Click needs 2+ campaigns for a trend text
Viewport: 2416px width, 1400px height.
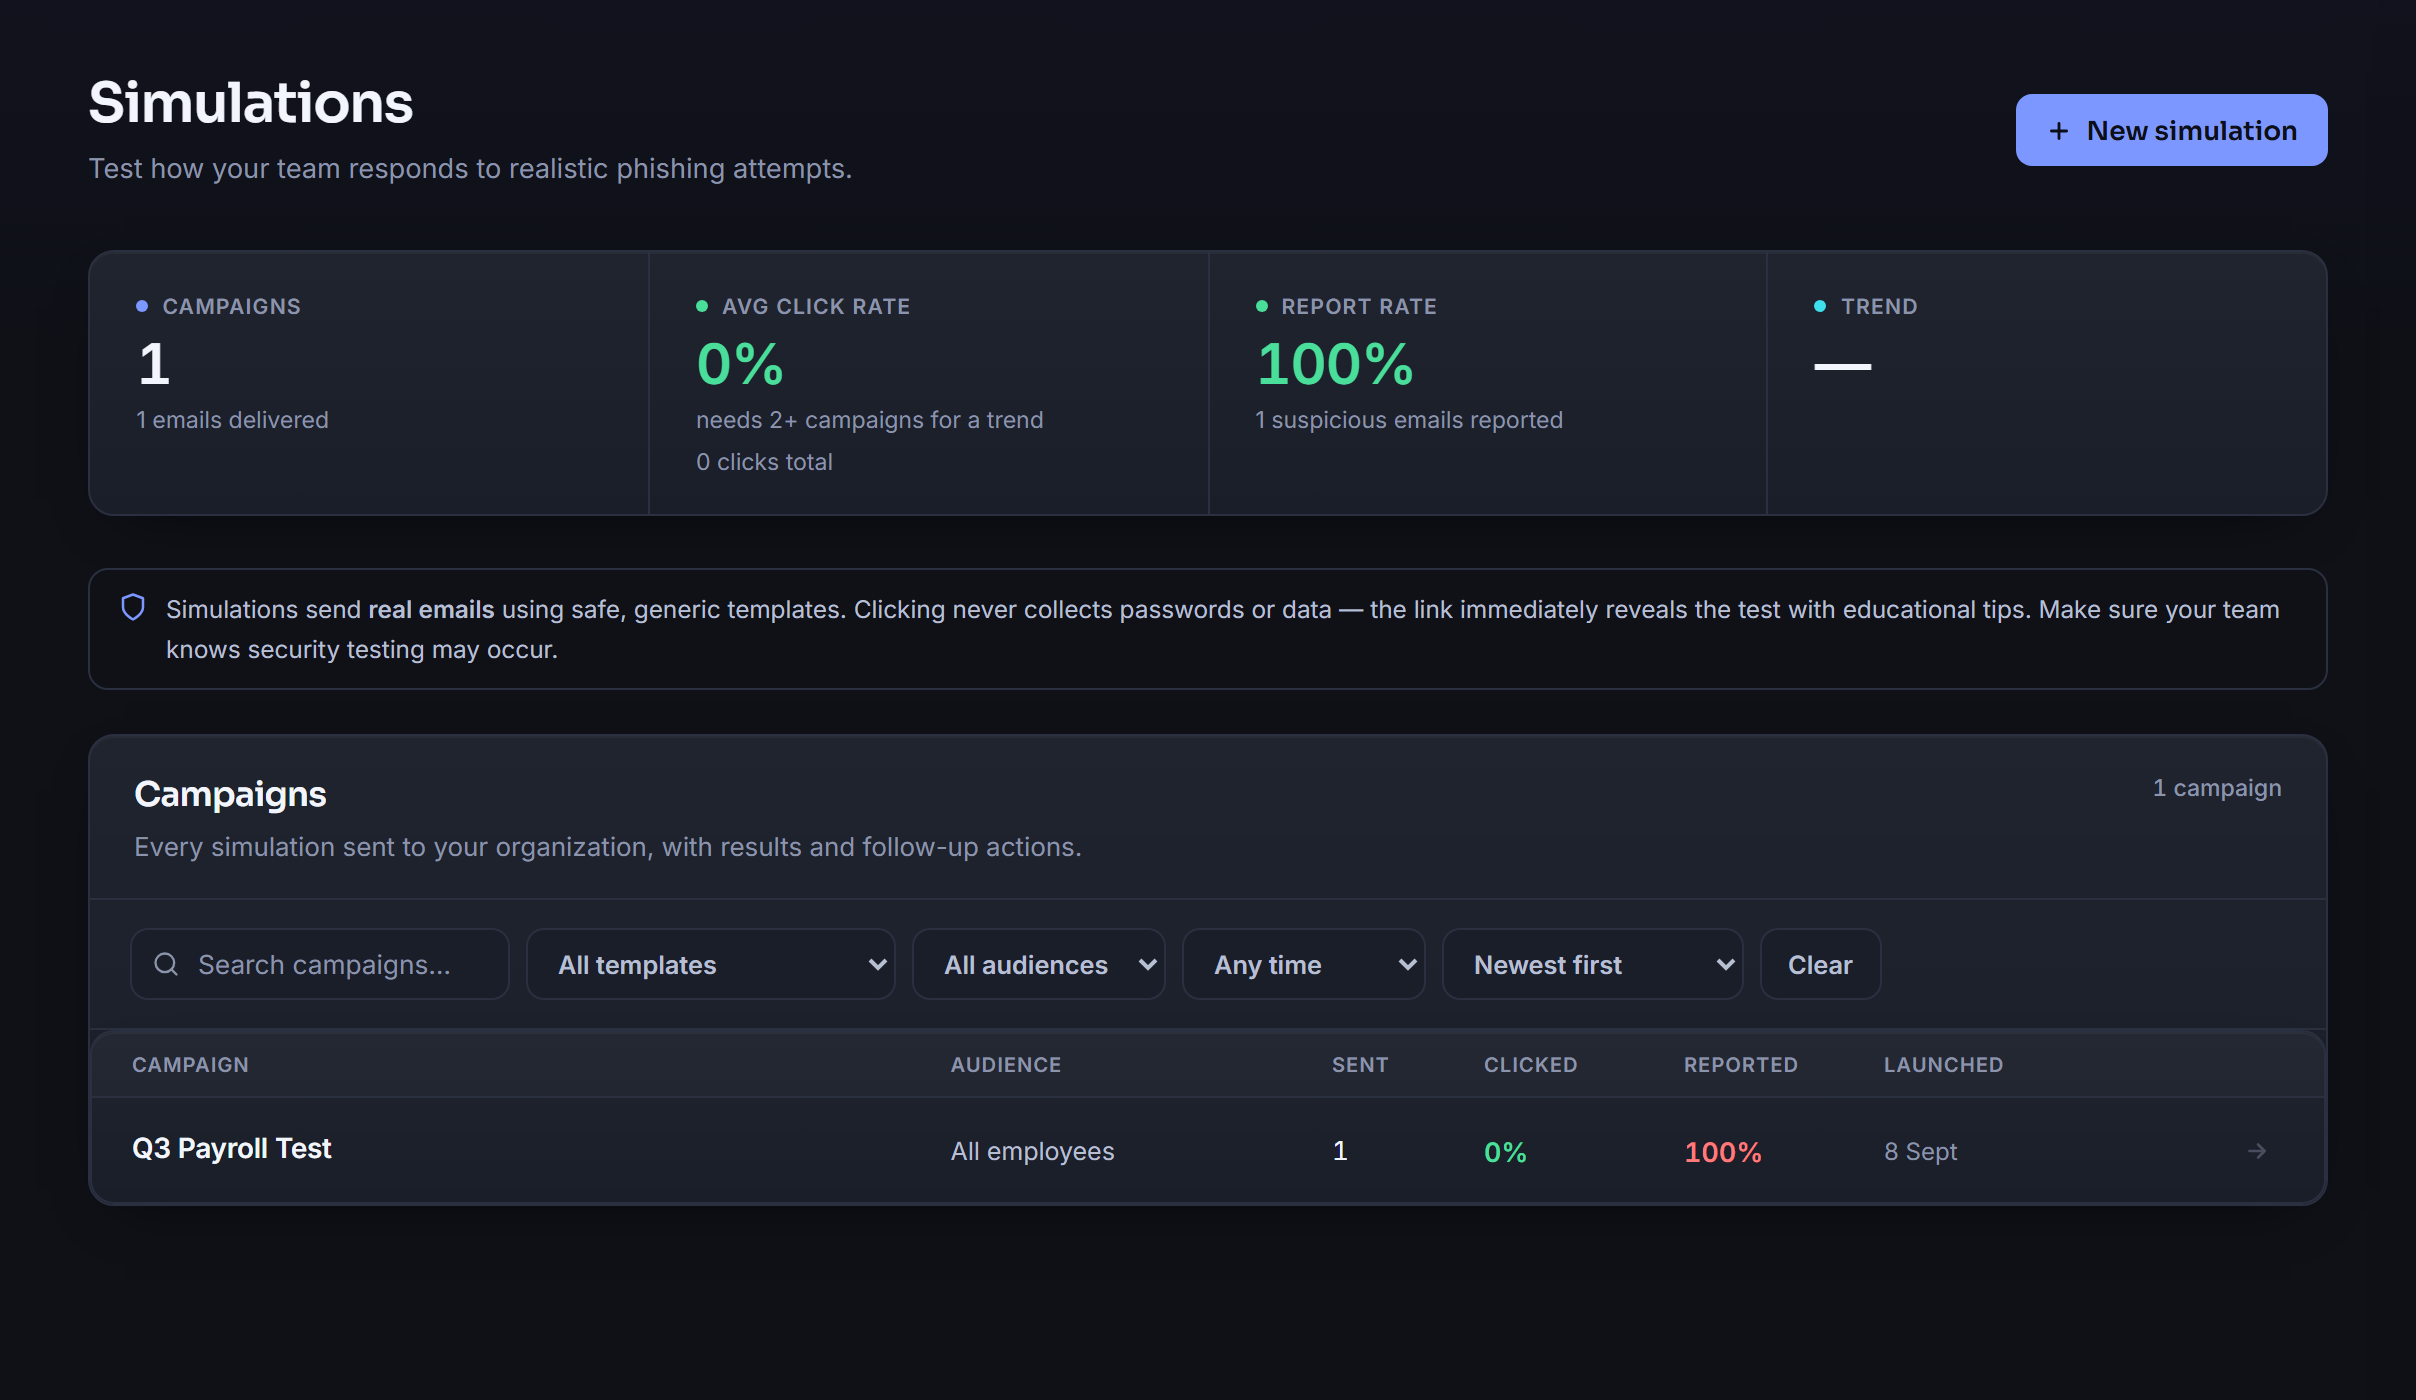[x=869, y=420]
